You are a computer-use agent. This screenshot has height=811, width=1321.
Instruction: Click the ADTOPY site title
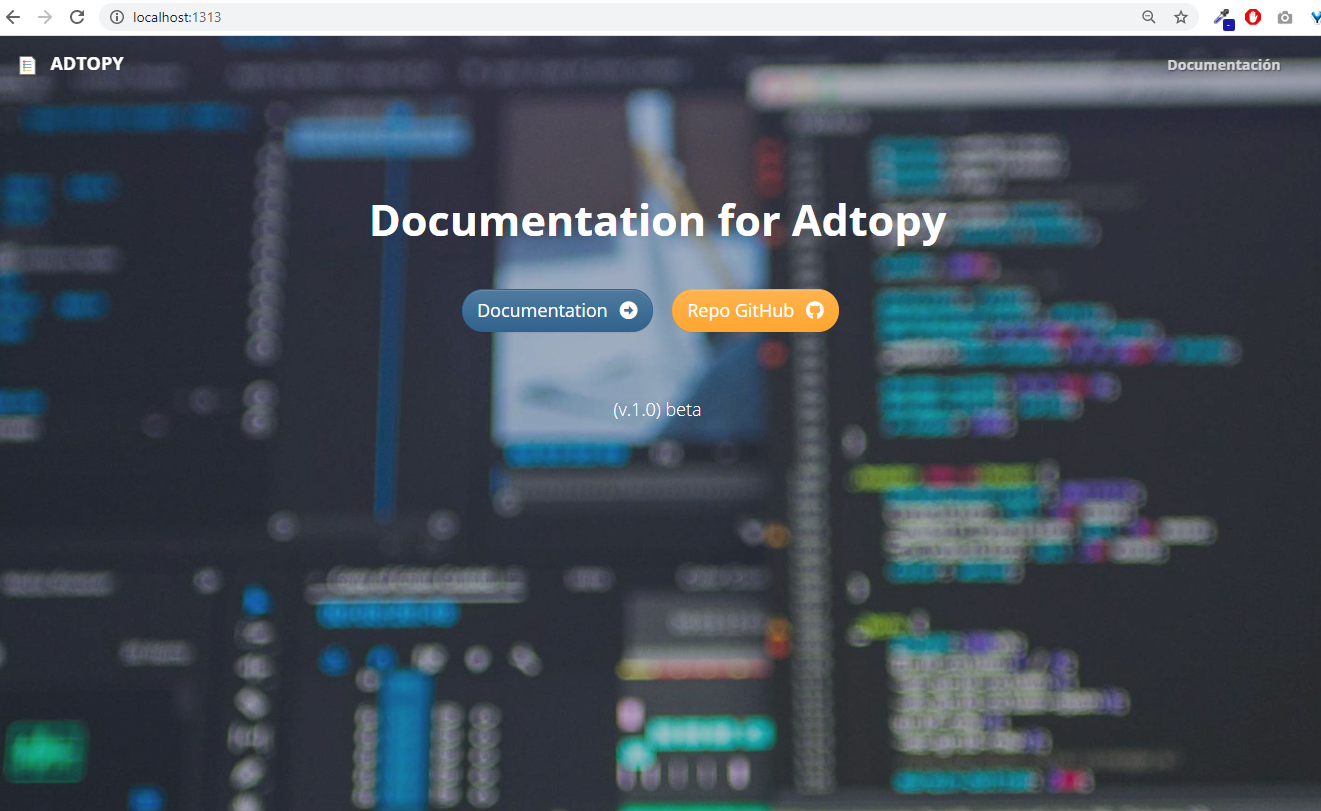[87, 64]
